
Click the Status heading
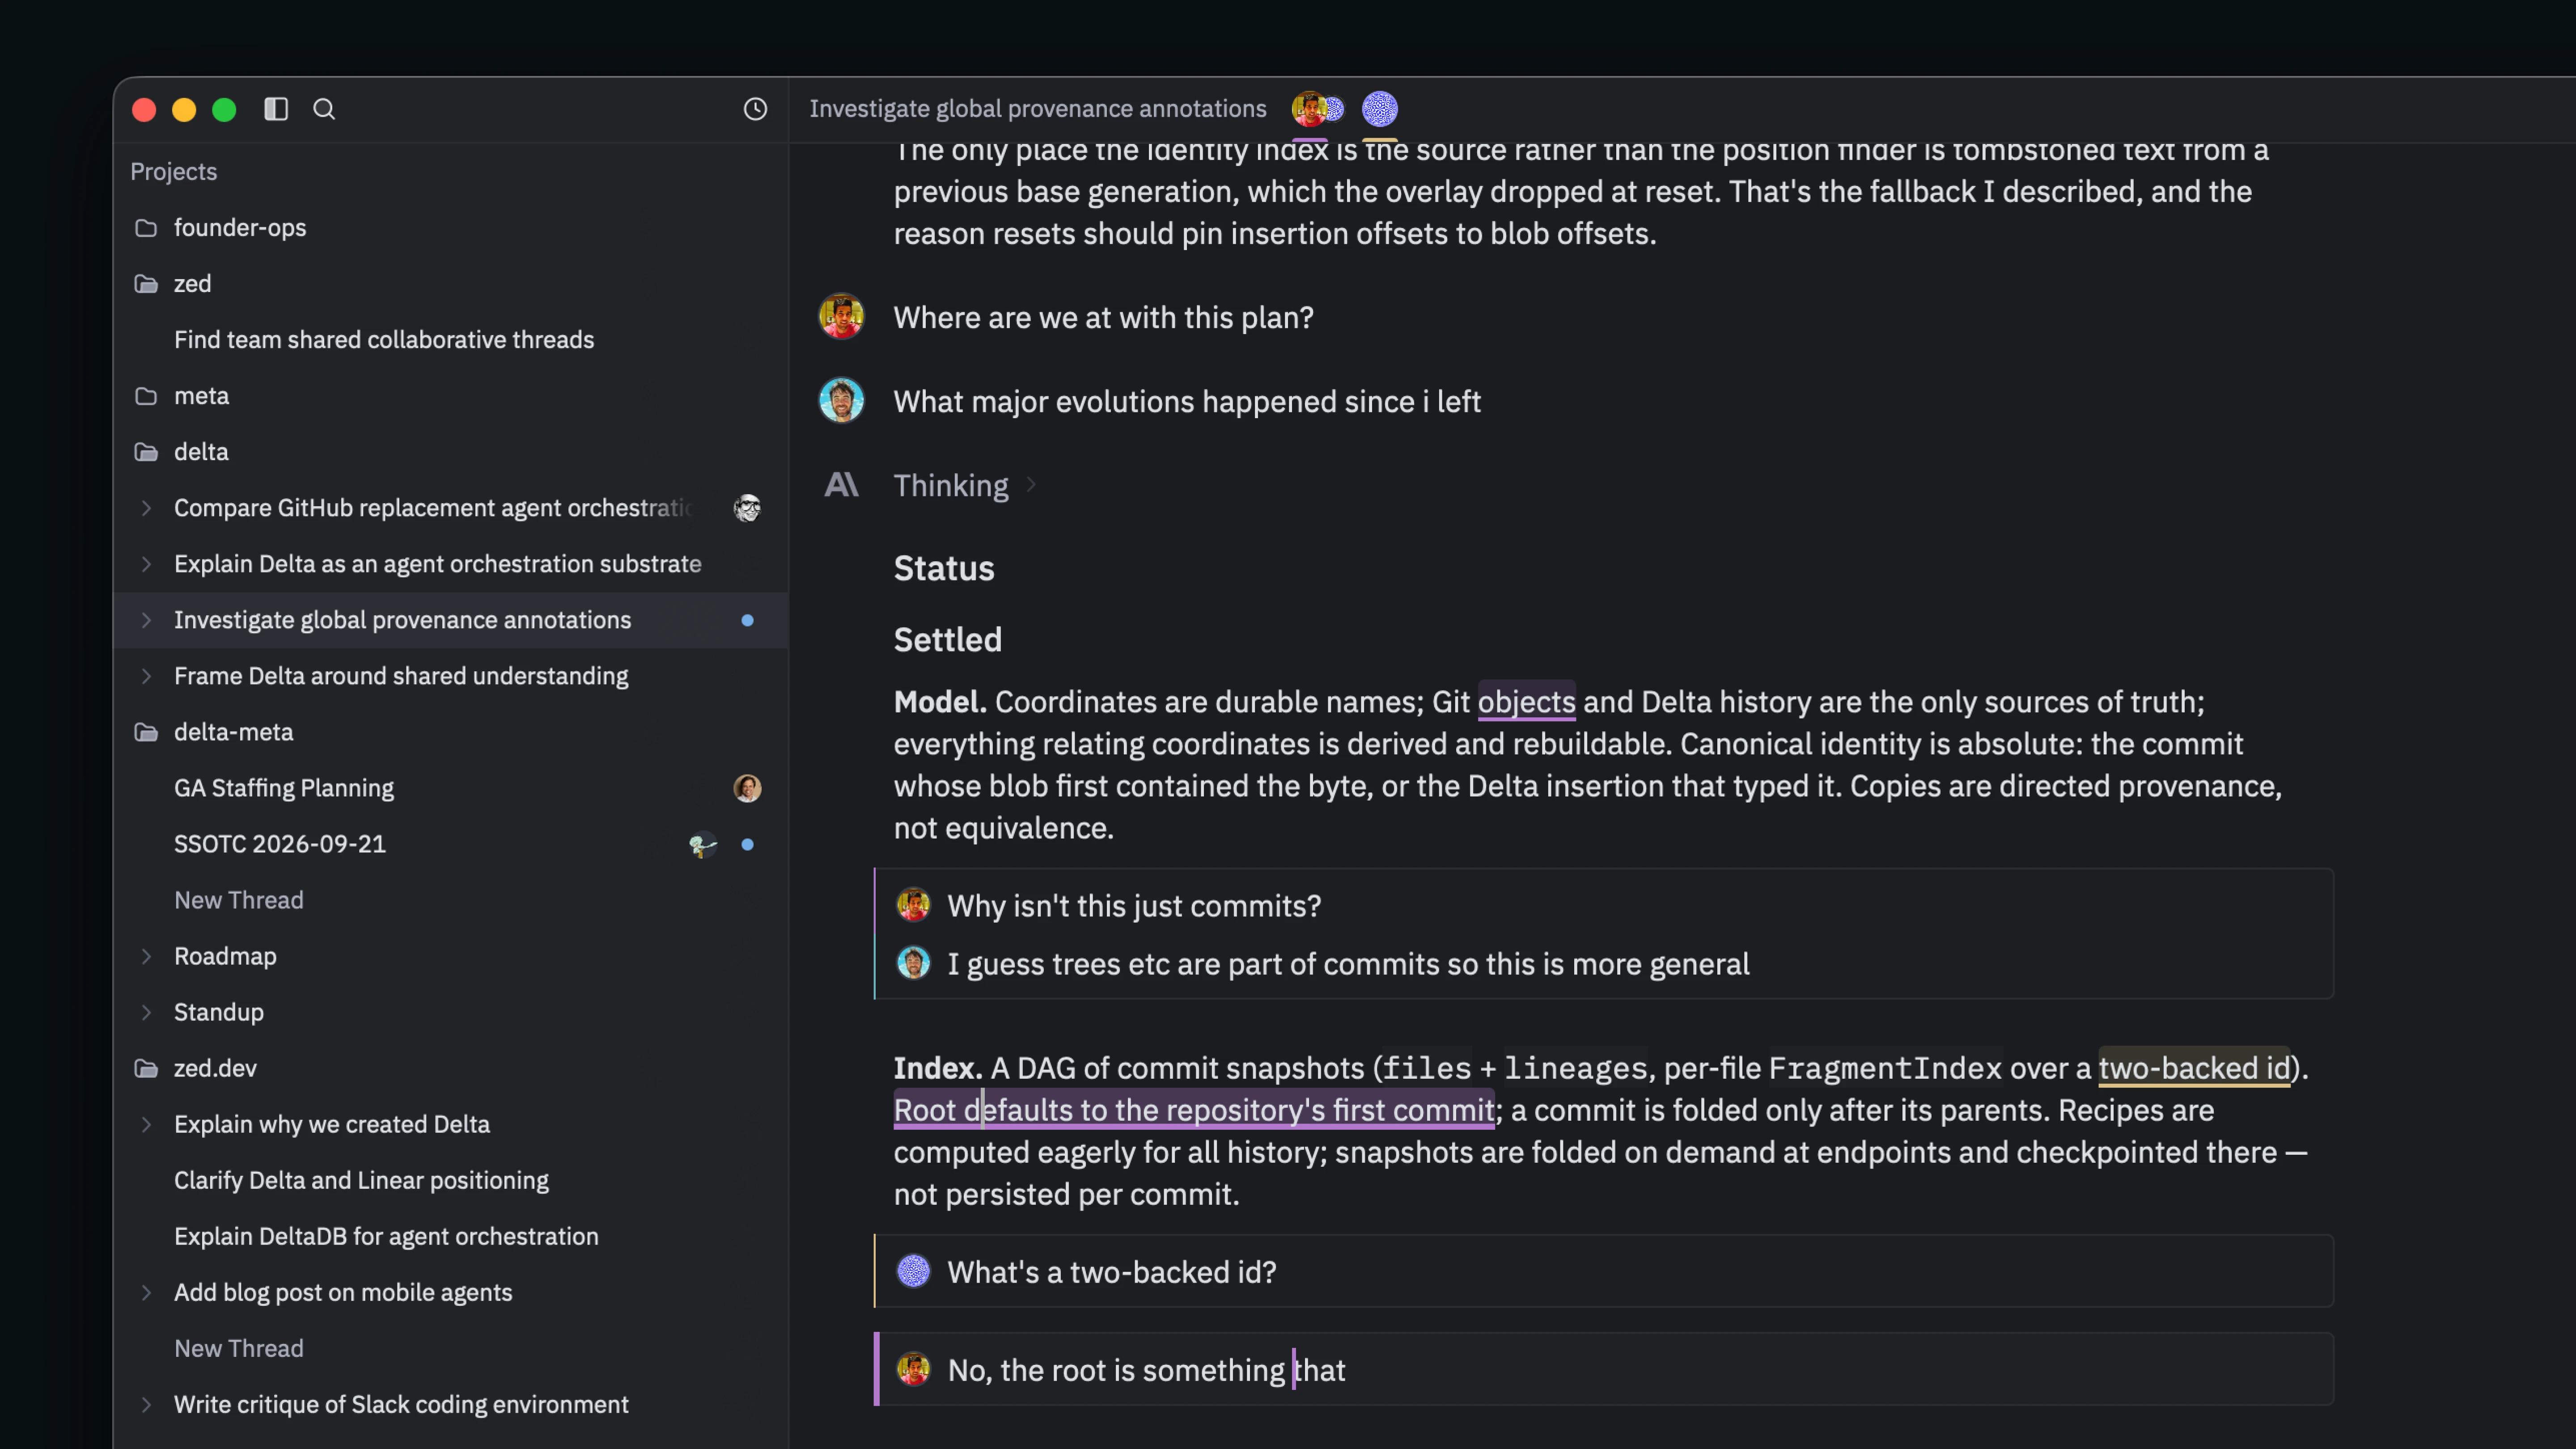point(943,568)
